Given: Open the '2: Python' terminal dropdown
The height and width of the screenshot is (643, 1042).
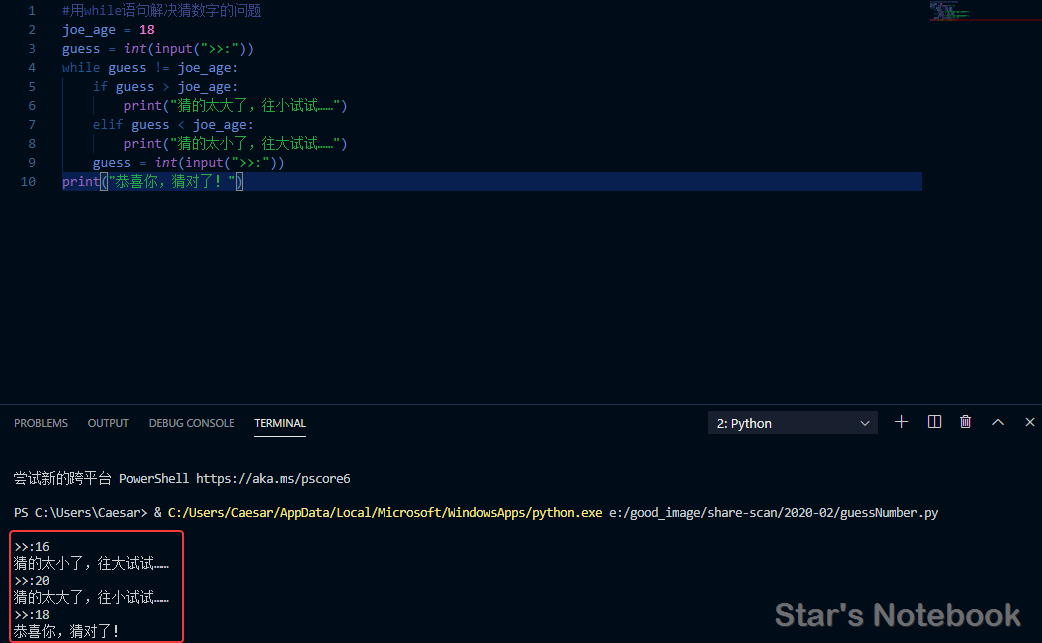Looking at the screenshot, I should (x=792, y=423).
